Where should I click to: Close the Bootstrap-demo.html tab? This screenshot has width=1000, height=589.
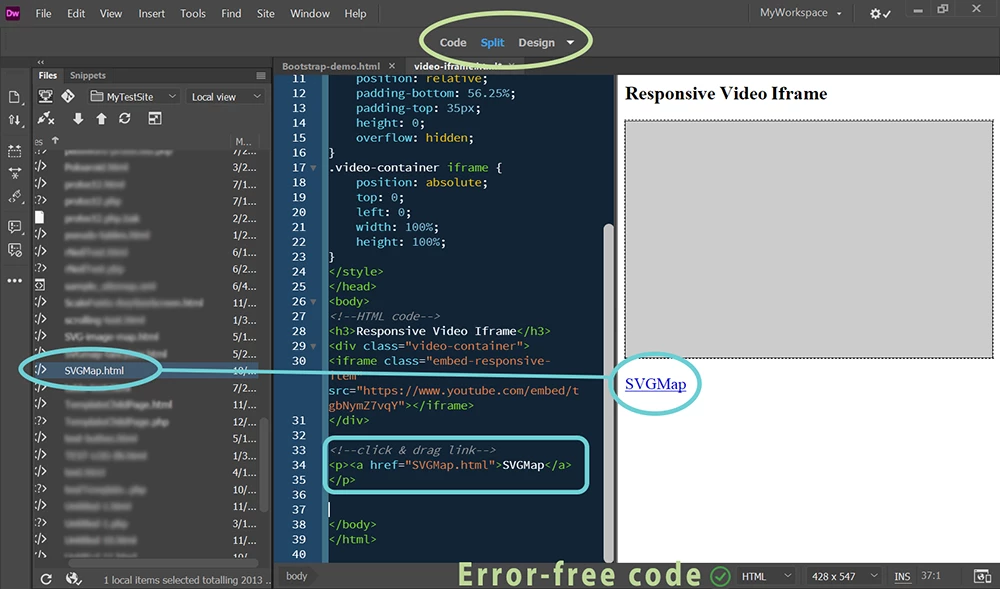392,66
